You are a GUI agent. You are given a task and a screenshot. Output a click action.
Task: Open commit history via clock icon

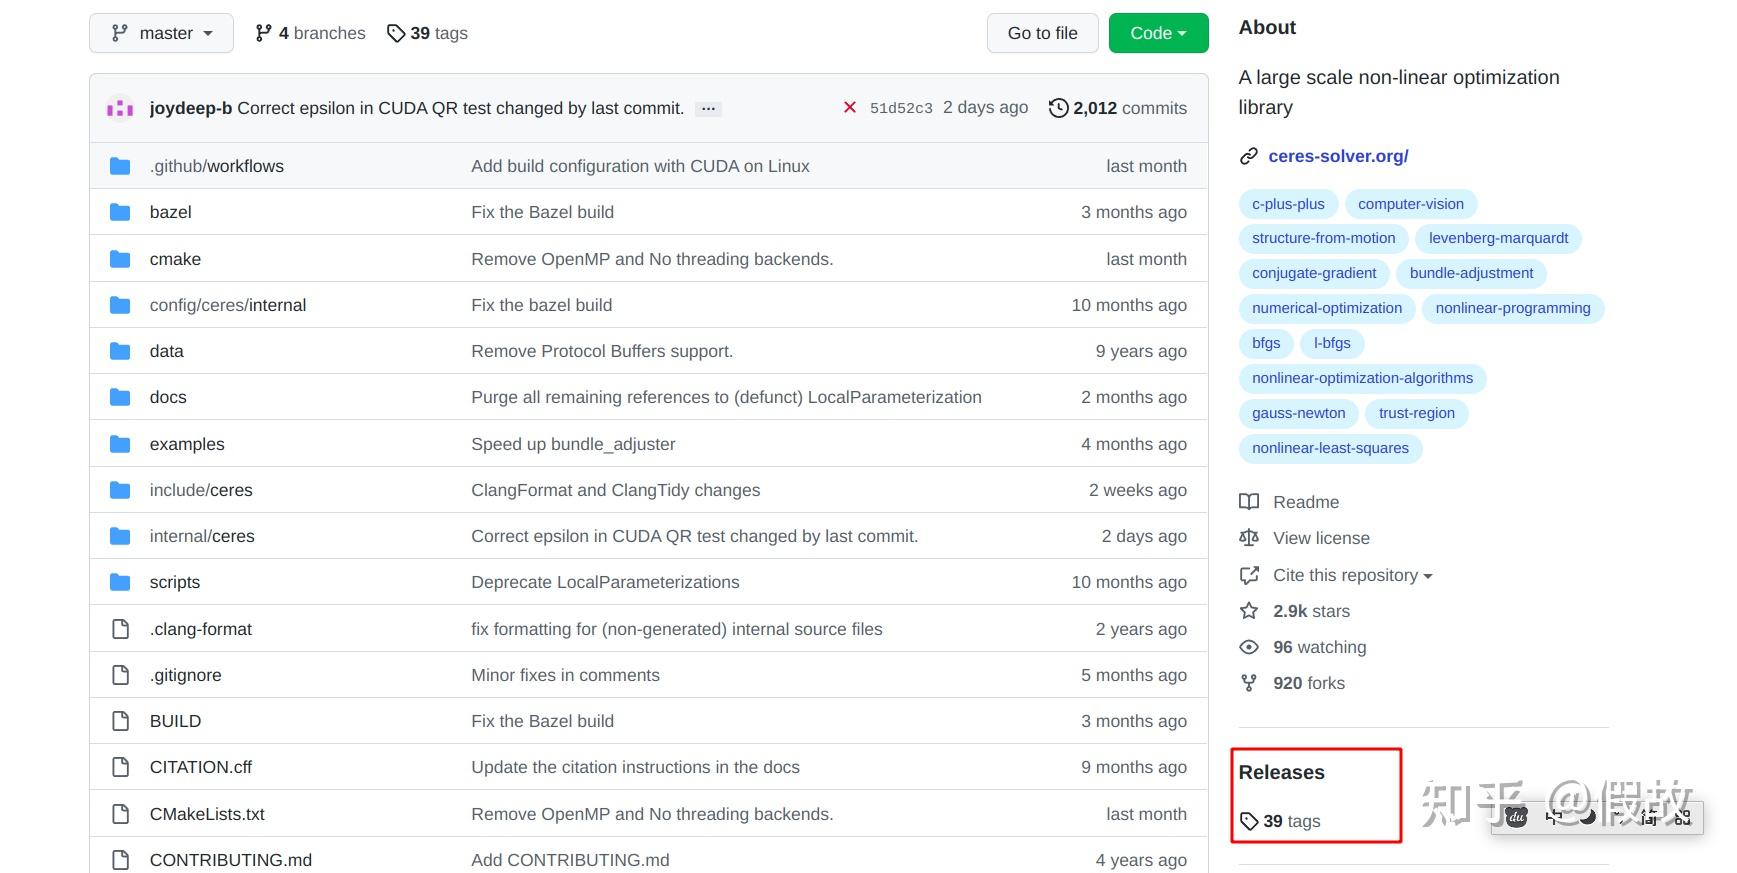(x=1058, y=108)
